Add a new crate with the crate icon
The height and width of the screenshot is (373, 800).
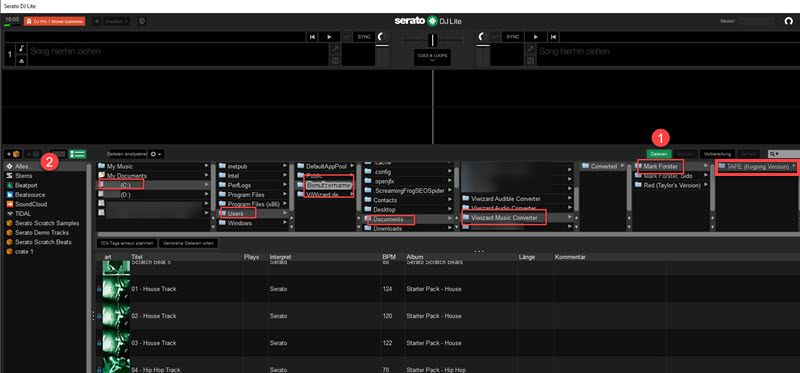13,154
